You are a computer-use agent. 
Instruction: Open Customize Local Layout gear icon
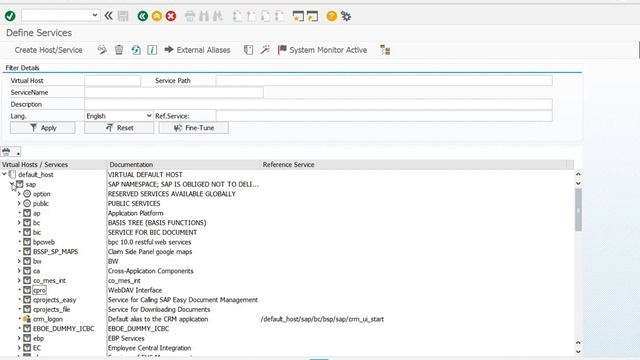point(346,16)
